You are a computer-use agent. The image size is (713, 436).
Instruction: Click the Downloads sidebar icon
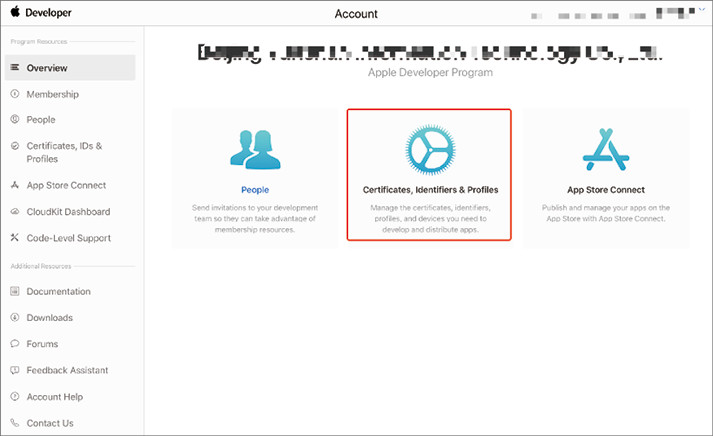[15, 318]
